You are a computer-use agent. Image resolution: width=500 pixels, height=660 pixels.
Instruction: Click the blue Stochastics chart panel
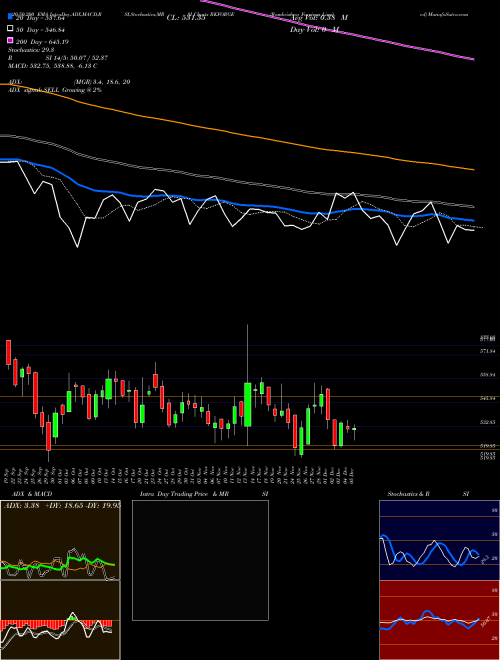437,540
